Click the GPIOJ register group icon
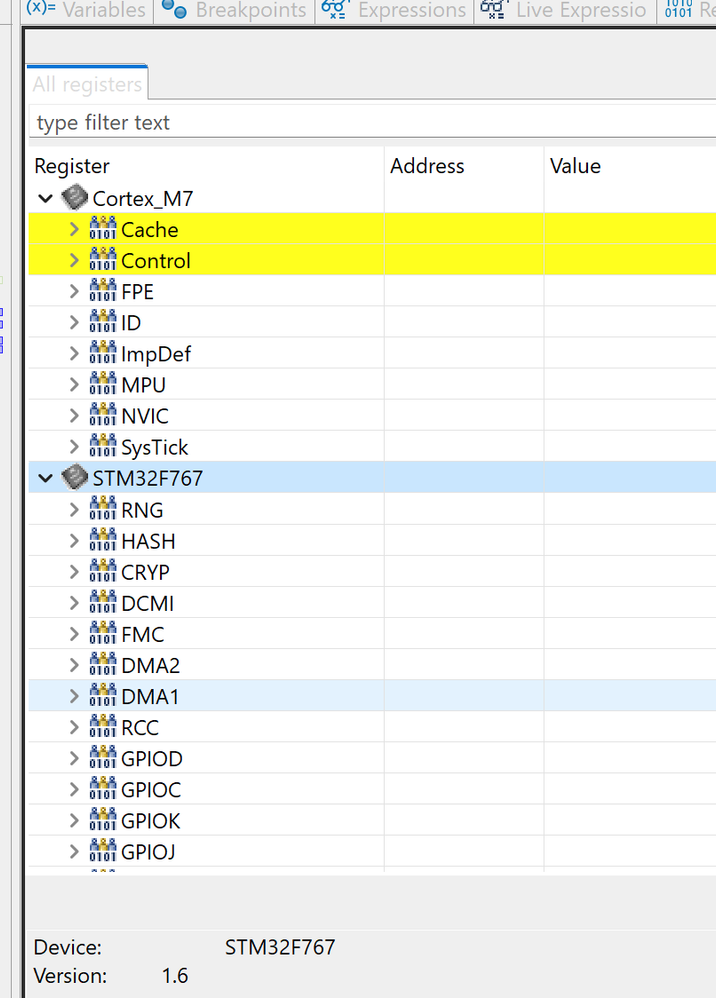716x998 pixels. pyautogui.click(x=102, y=850)
